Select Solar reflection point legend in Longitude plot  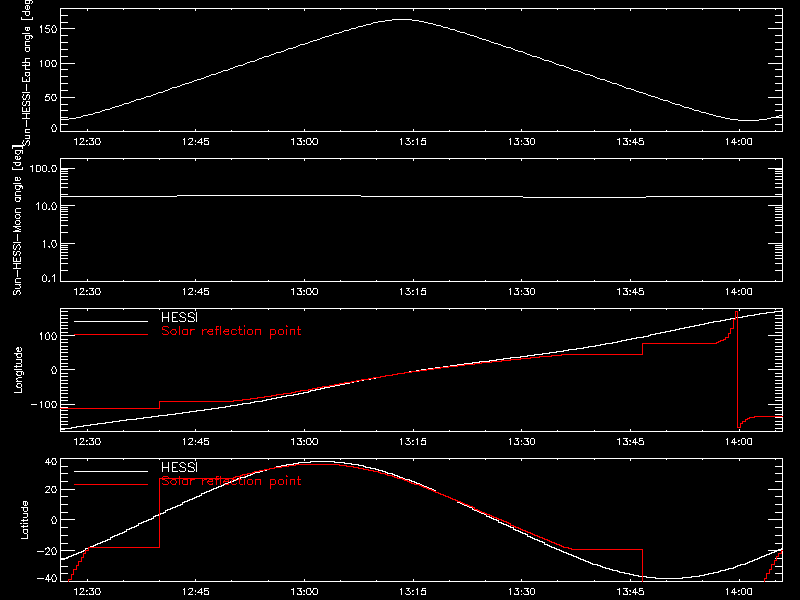coord(231,331)
